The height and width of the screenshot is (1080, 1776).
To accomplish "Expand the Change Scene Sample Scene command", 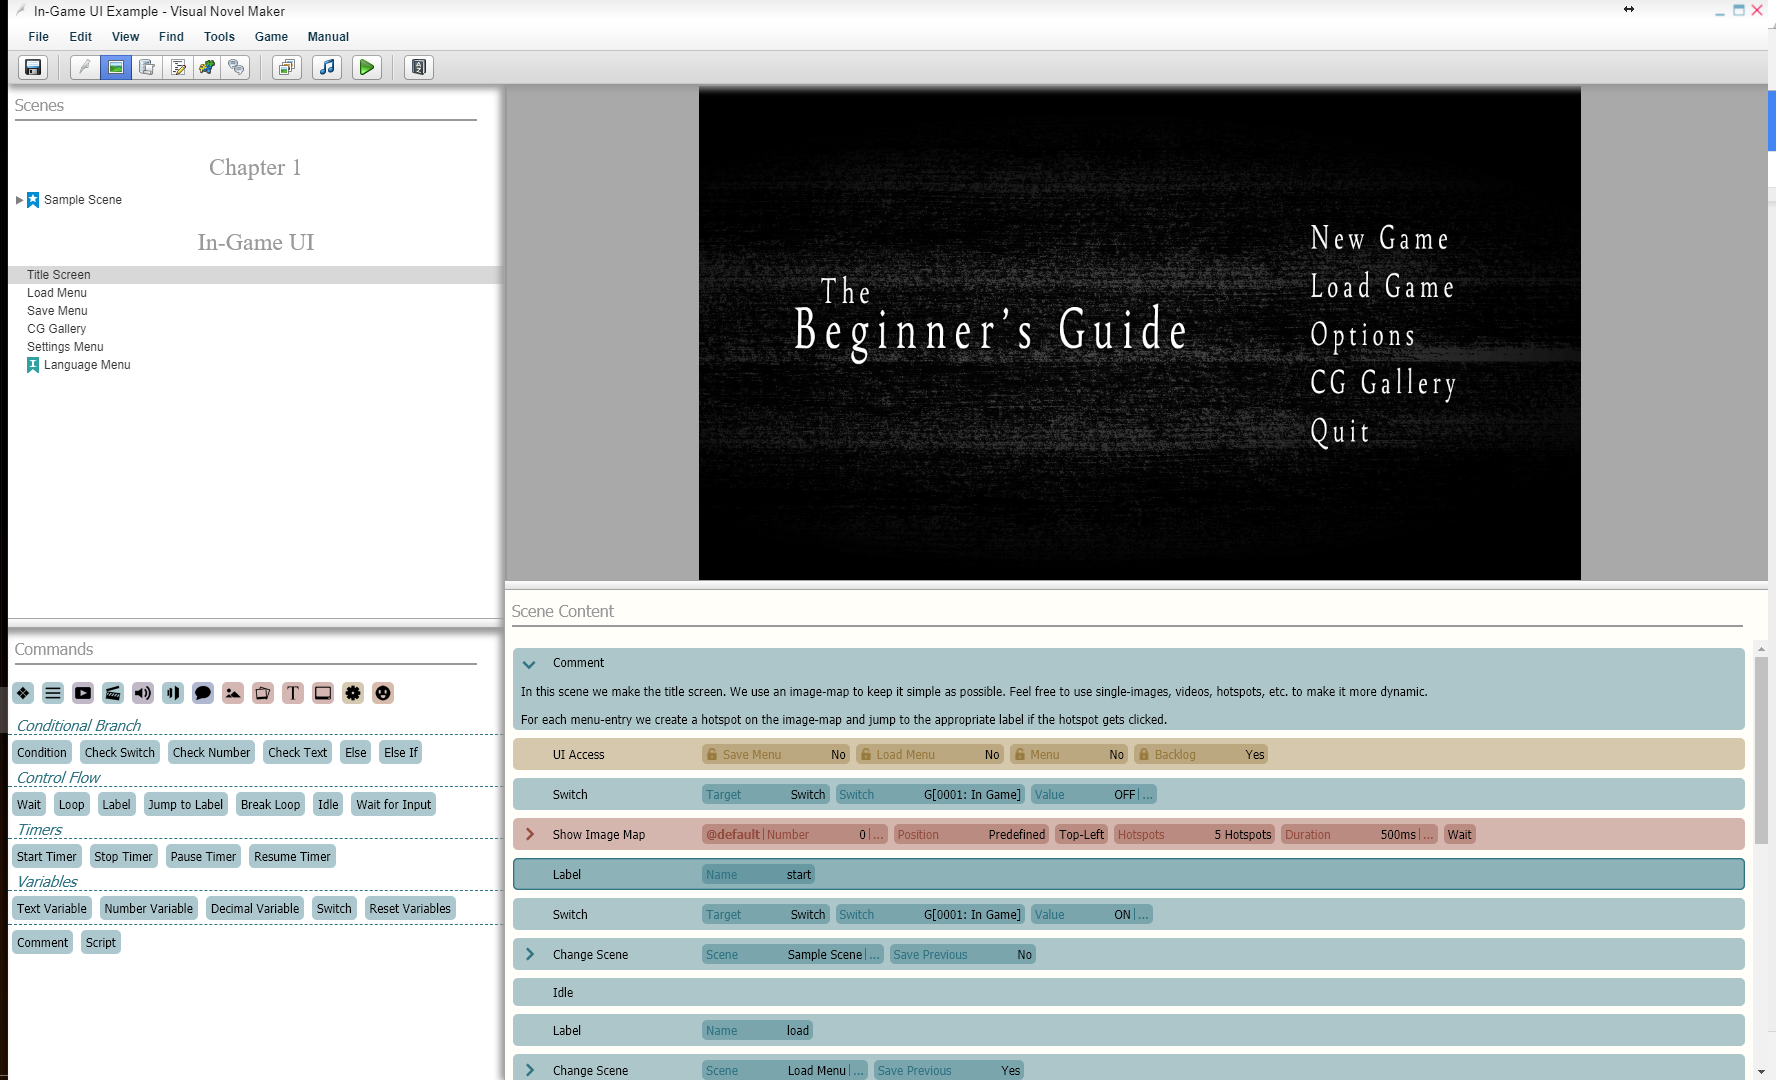I will point(530,954).
